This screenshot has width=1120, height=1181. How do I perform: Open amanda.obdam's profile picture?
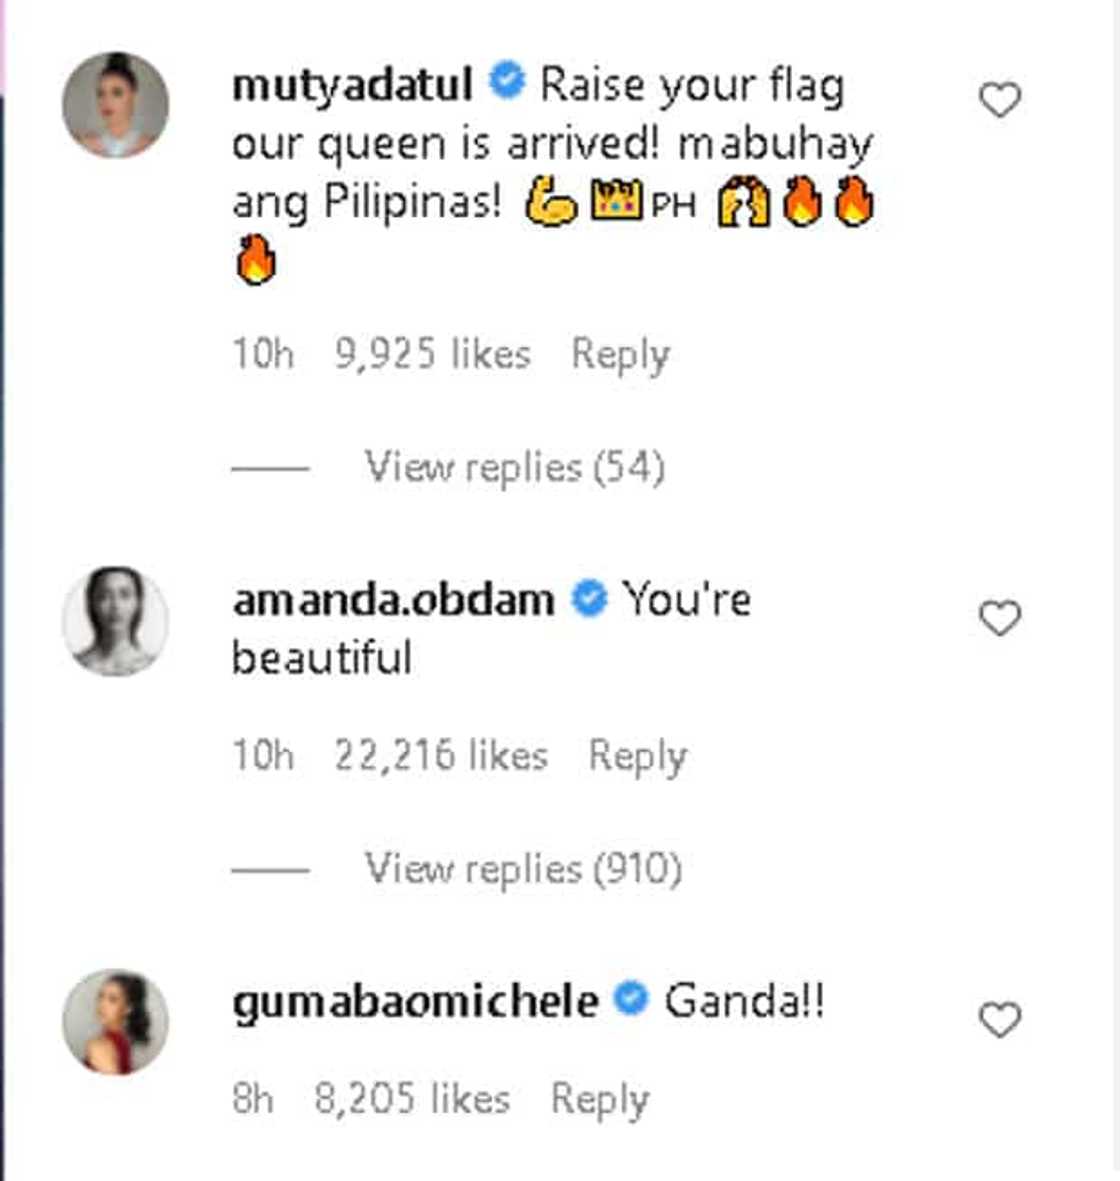click(x=116, y=620)
